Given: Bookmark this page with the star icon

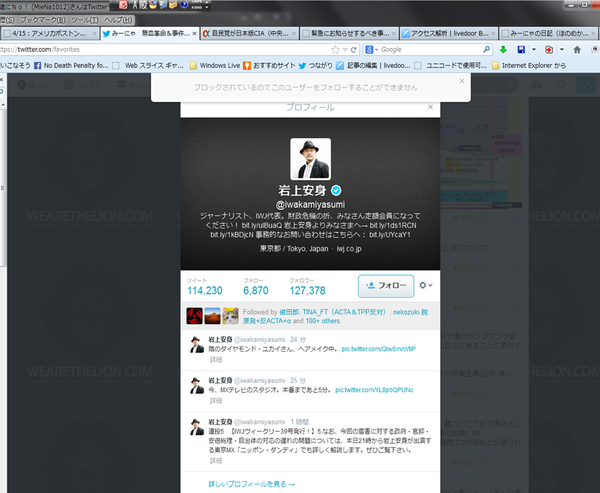Looking at the screenshot, I should click(x=335, y=50).
